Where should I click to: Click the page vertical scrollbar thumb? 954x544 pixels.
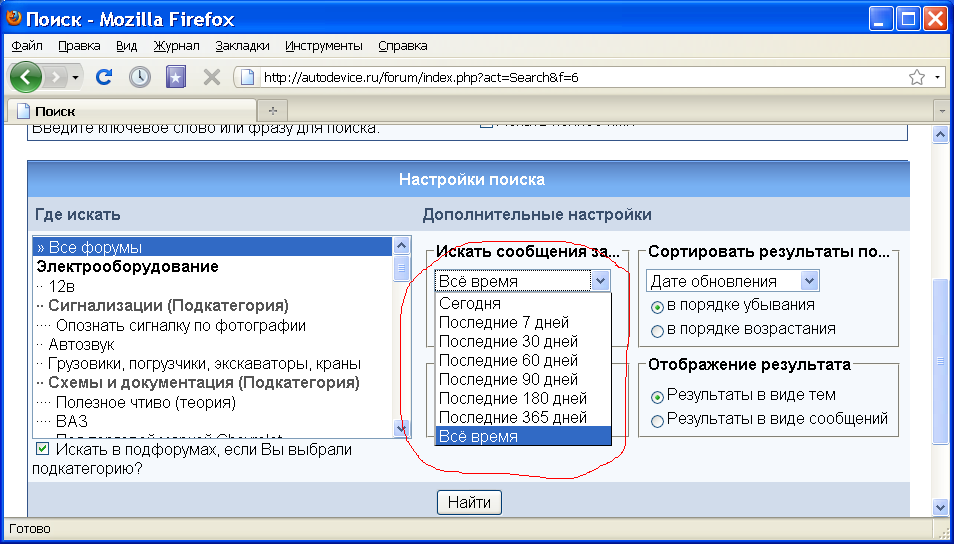(x=940, y=361)
